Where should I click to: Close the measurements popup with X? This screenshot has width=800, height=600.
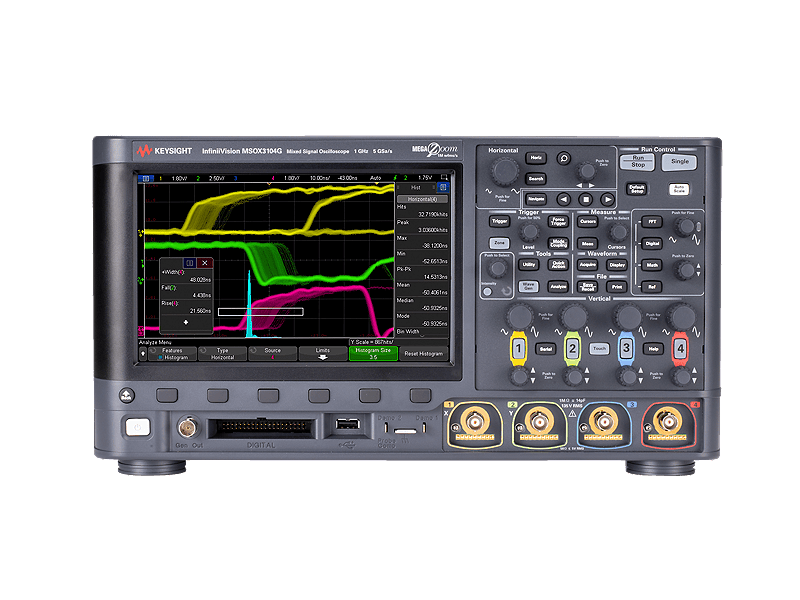[205, 263]
